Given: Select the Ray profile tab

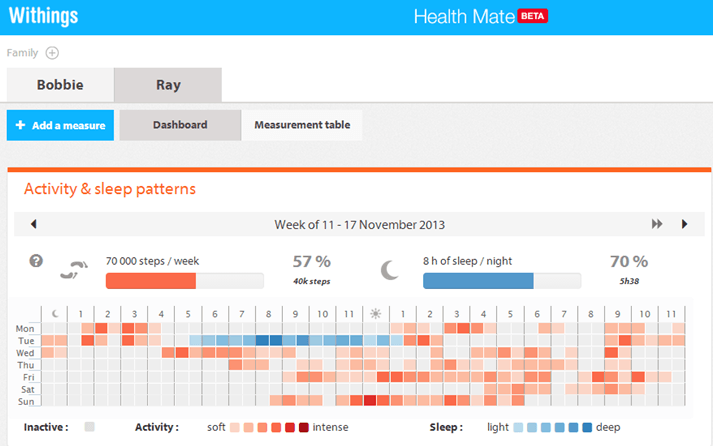Looking at the screenshot, I should click(x=168, y=85).
